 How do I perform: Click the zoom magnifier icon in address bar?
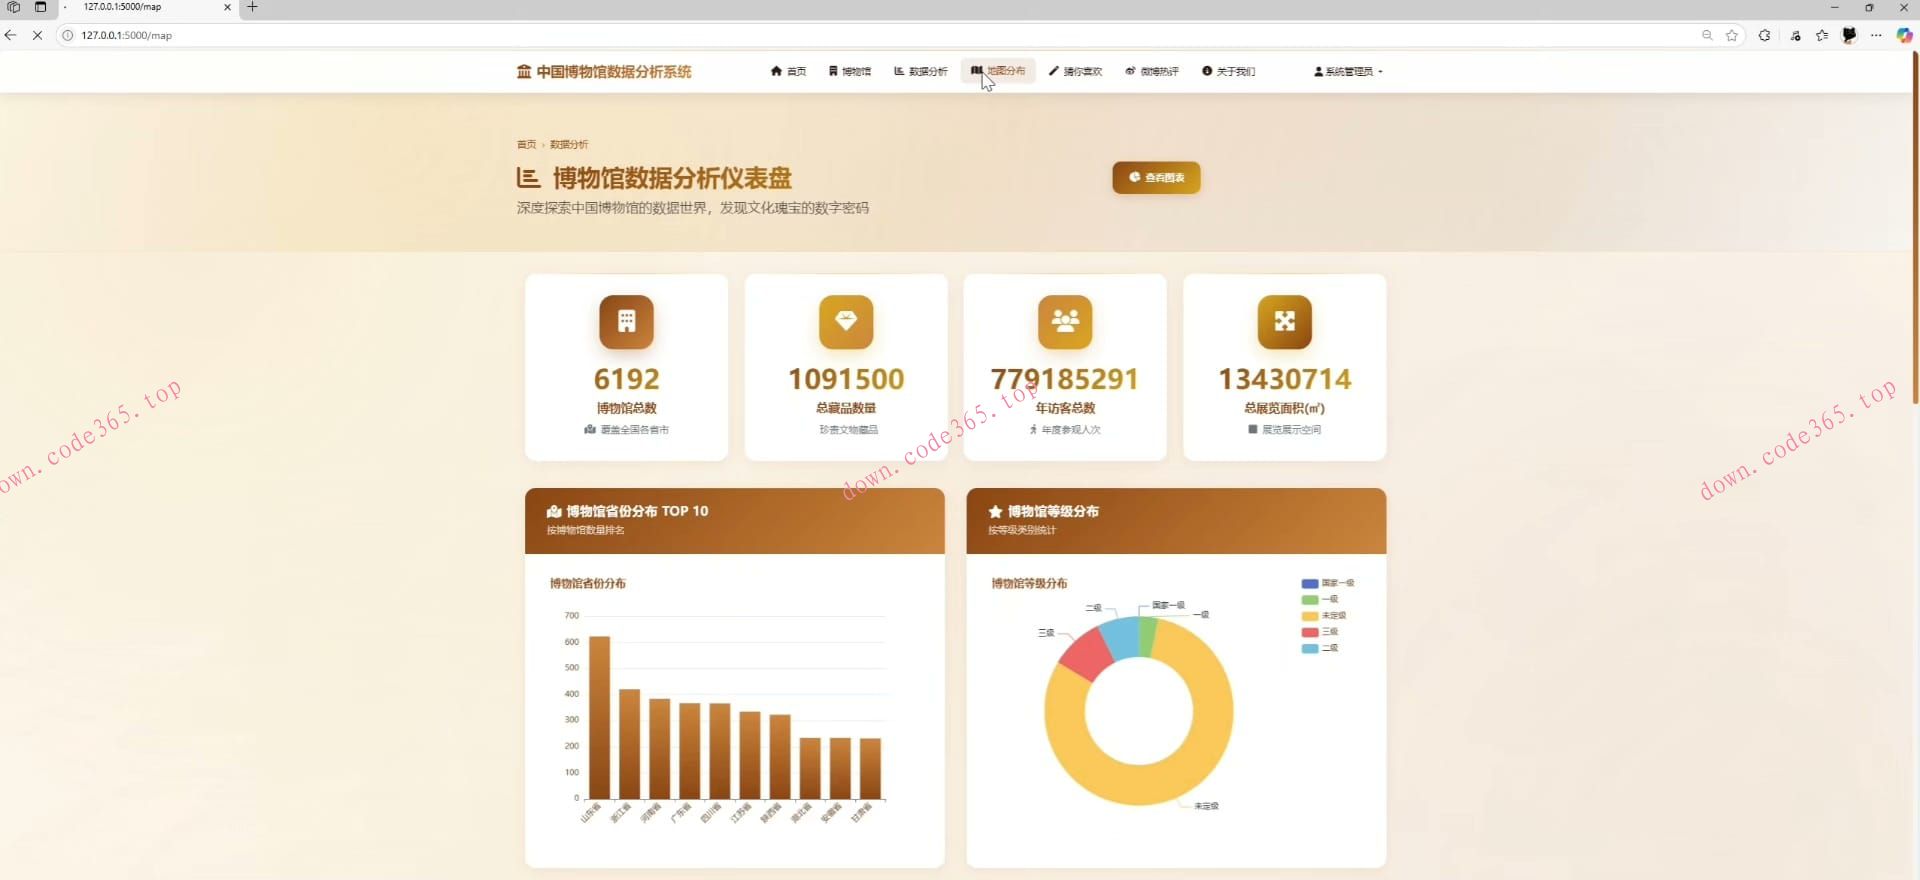tap(1707, 35)
